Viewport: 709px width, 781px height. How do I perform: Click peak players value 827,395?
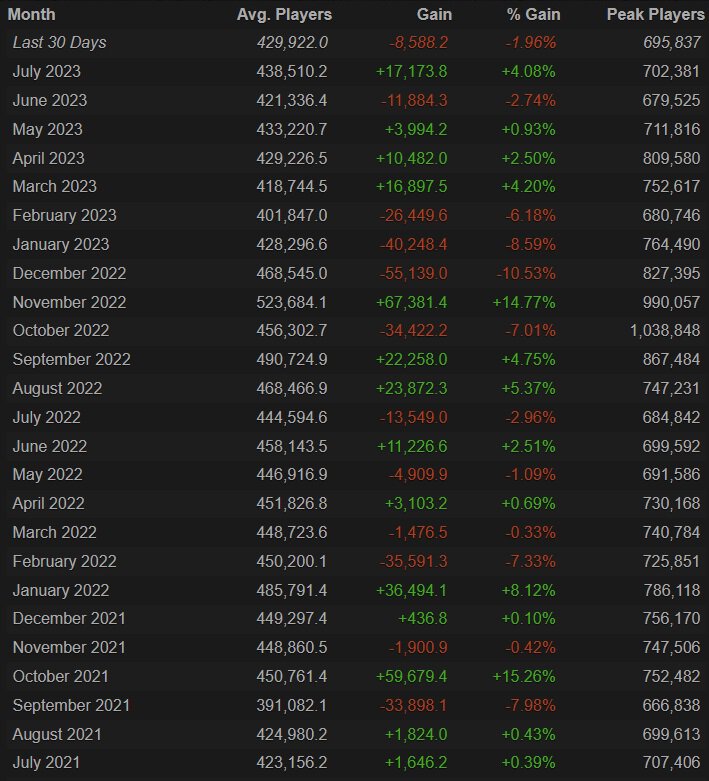coord(672,273)
